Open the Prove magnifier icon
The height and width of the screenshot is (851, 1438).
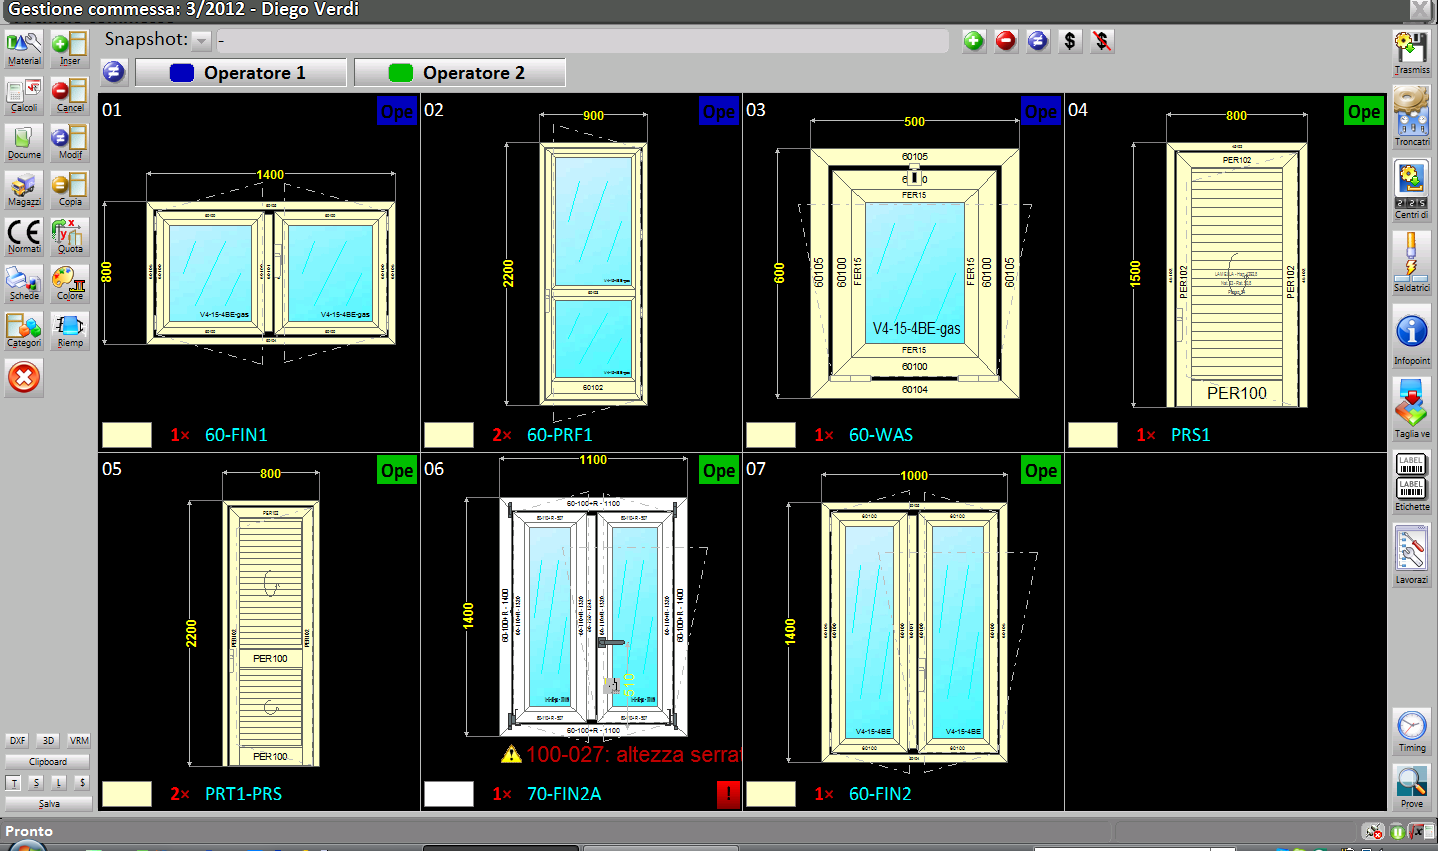pyautogui.click(x=1412, y=788)
